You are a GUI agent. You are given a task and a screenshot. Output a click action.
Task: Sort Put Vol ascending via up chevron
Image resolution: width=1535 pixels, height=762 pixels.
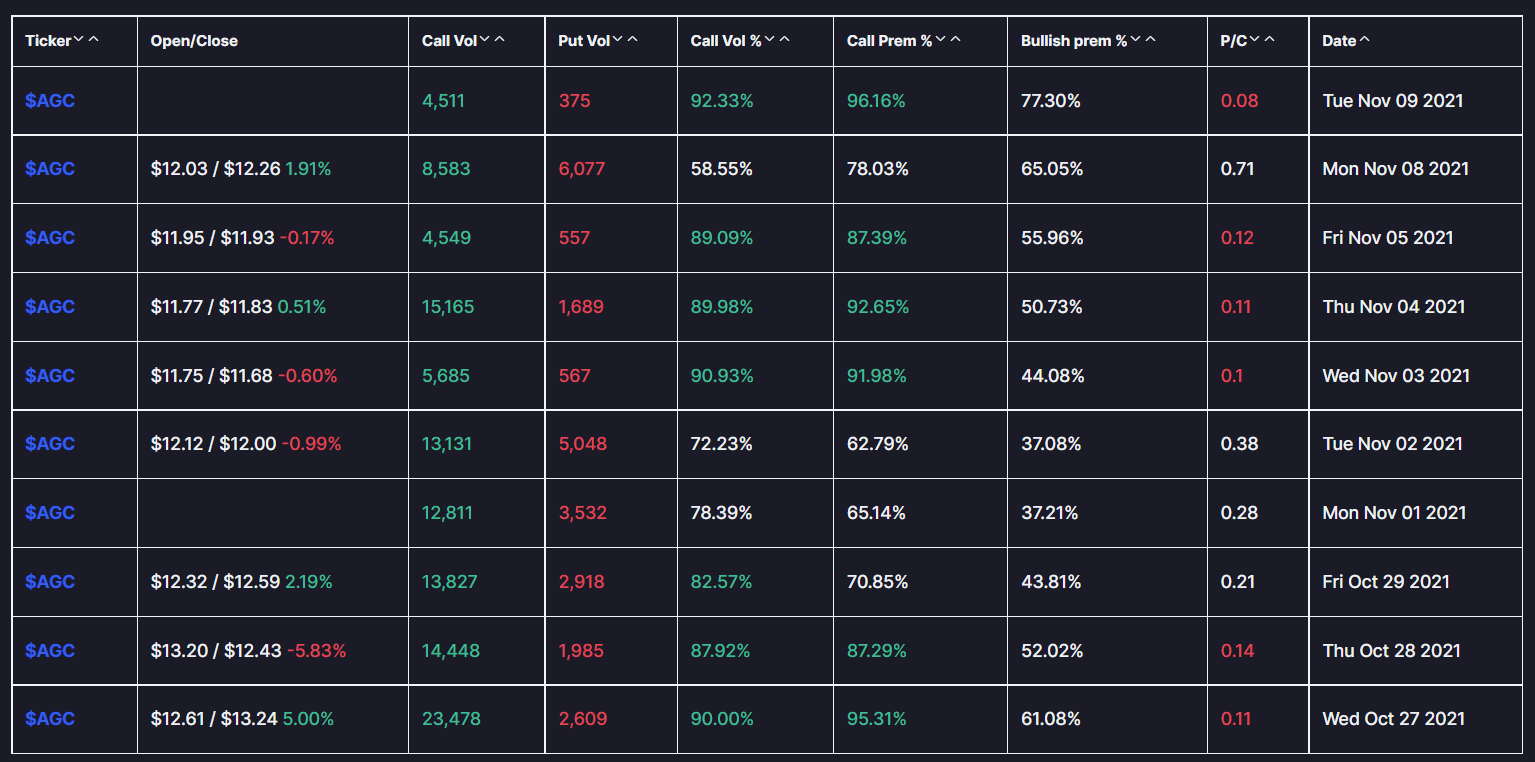[x=633, y=40]
